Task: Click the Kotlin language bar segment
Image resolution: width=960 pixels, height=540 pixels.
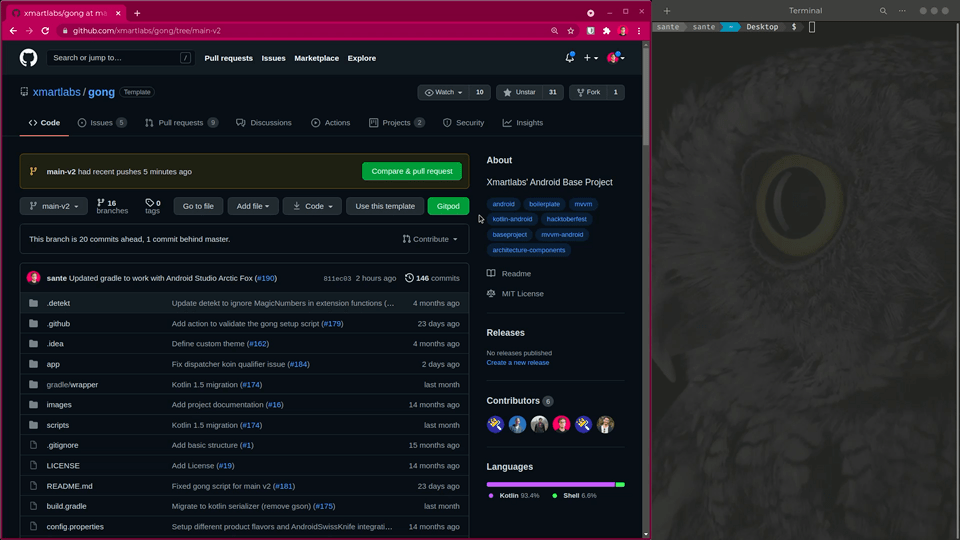Action: pos(550,484)
